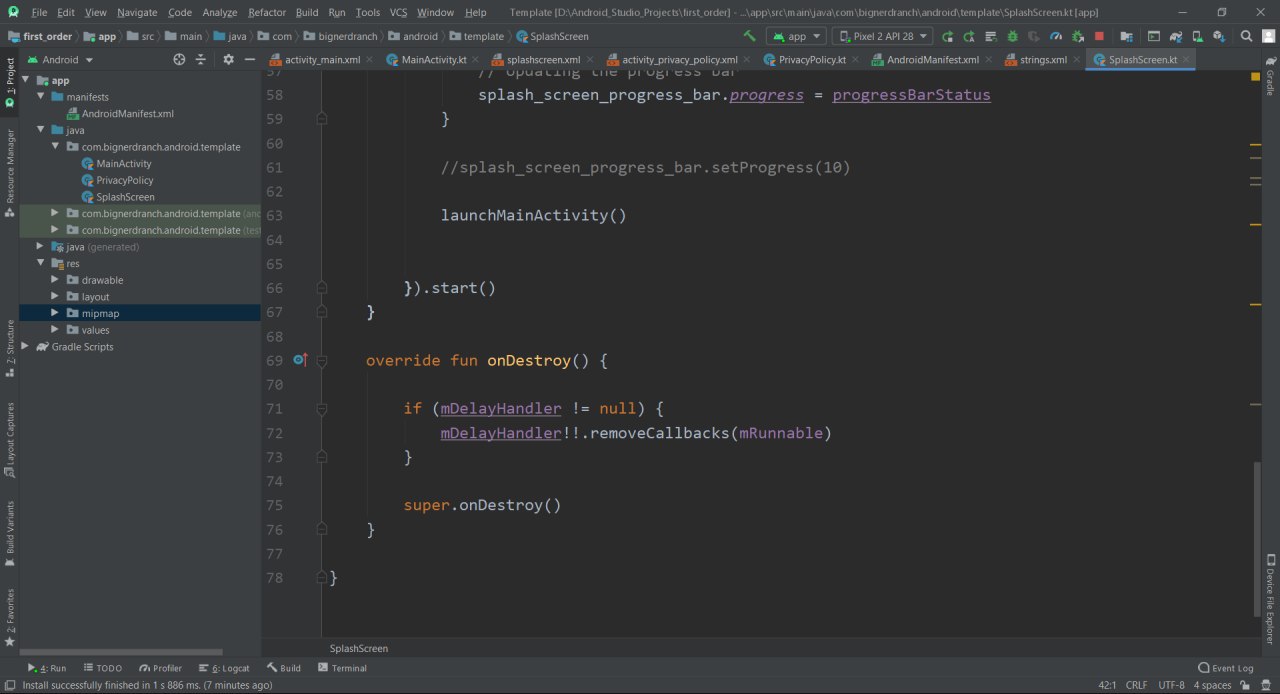The height and width of the screenshot is (694, 1280).
Task: Expand the mipmap resource folder
Action: 55,313
